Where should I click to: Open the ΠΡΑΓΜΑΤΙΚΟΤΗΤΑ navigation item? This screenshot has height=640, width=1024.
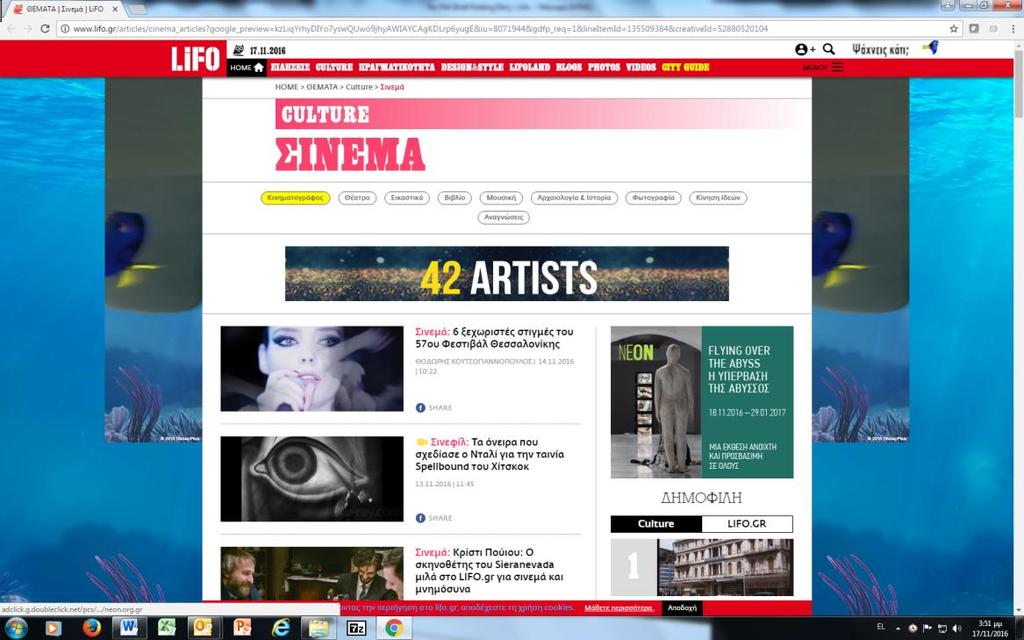tap(396, 67)
